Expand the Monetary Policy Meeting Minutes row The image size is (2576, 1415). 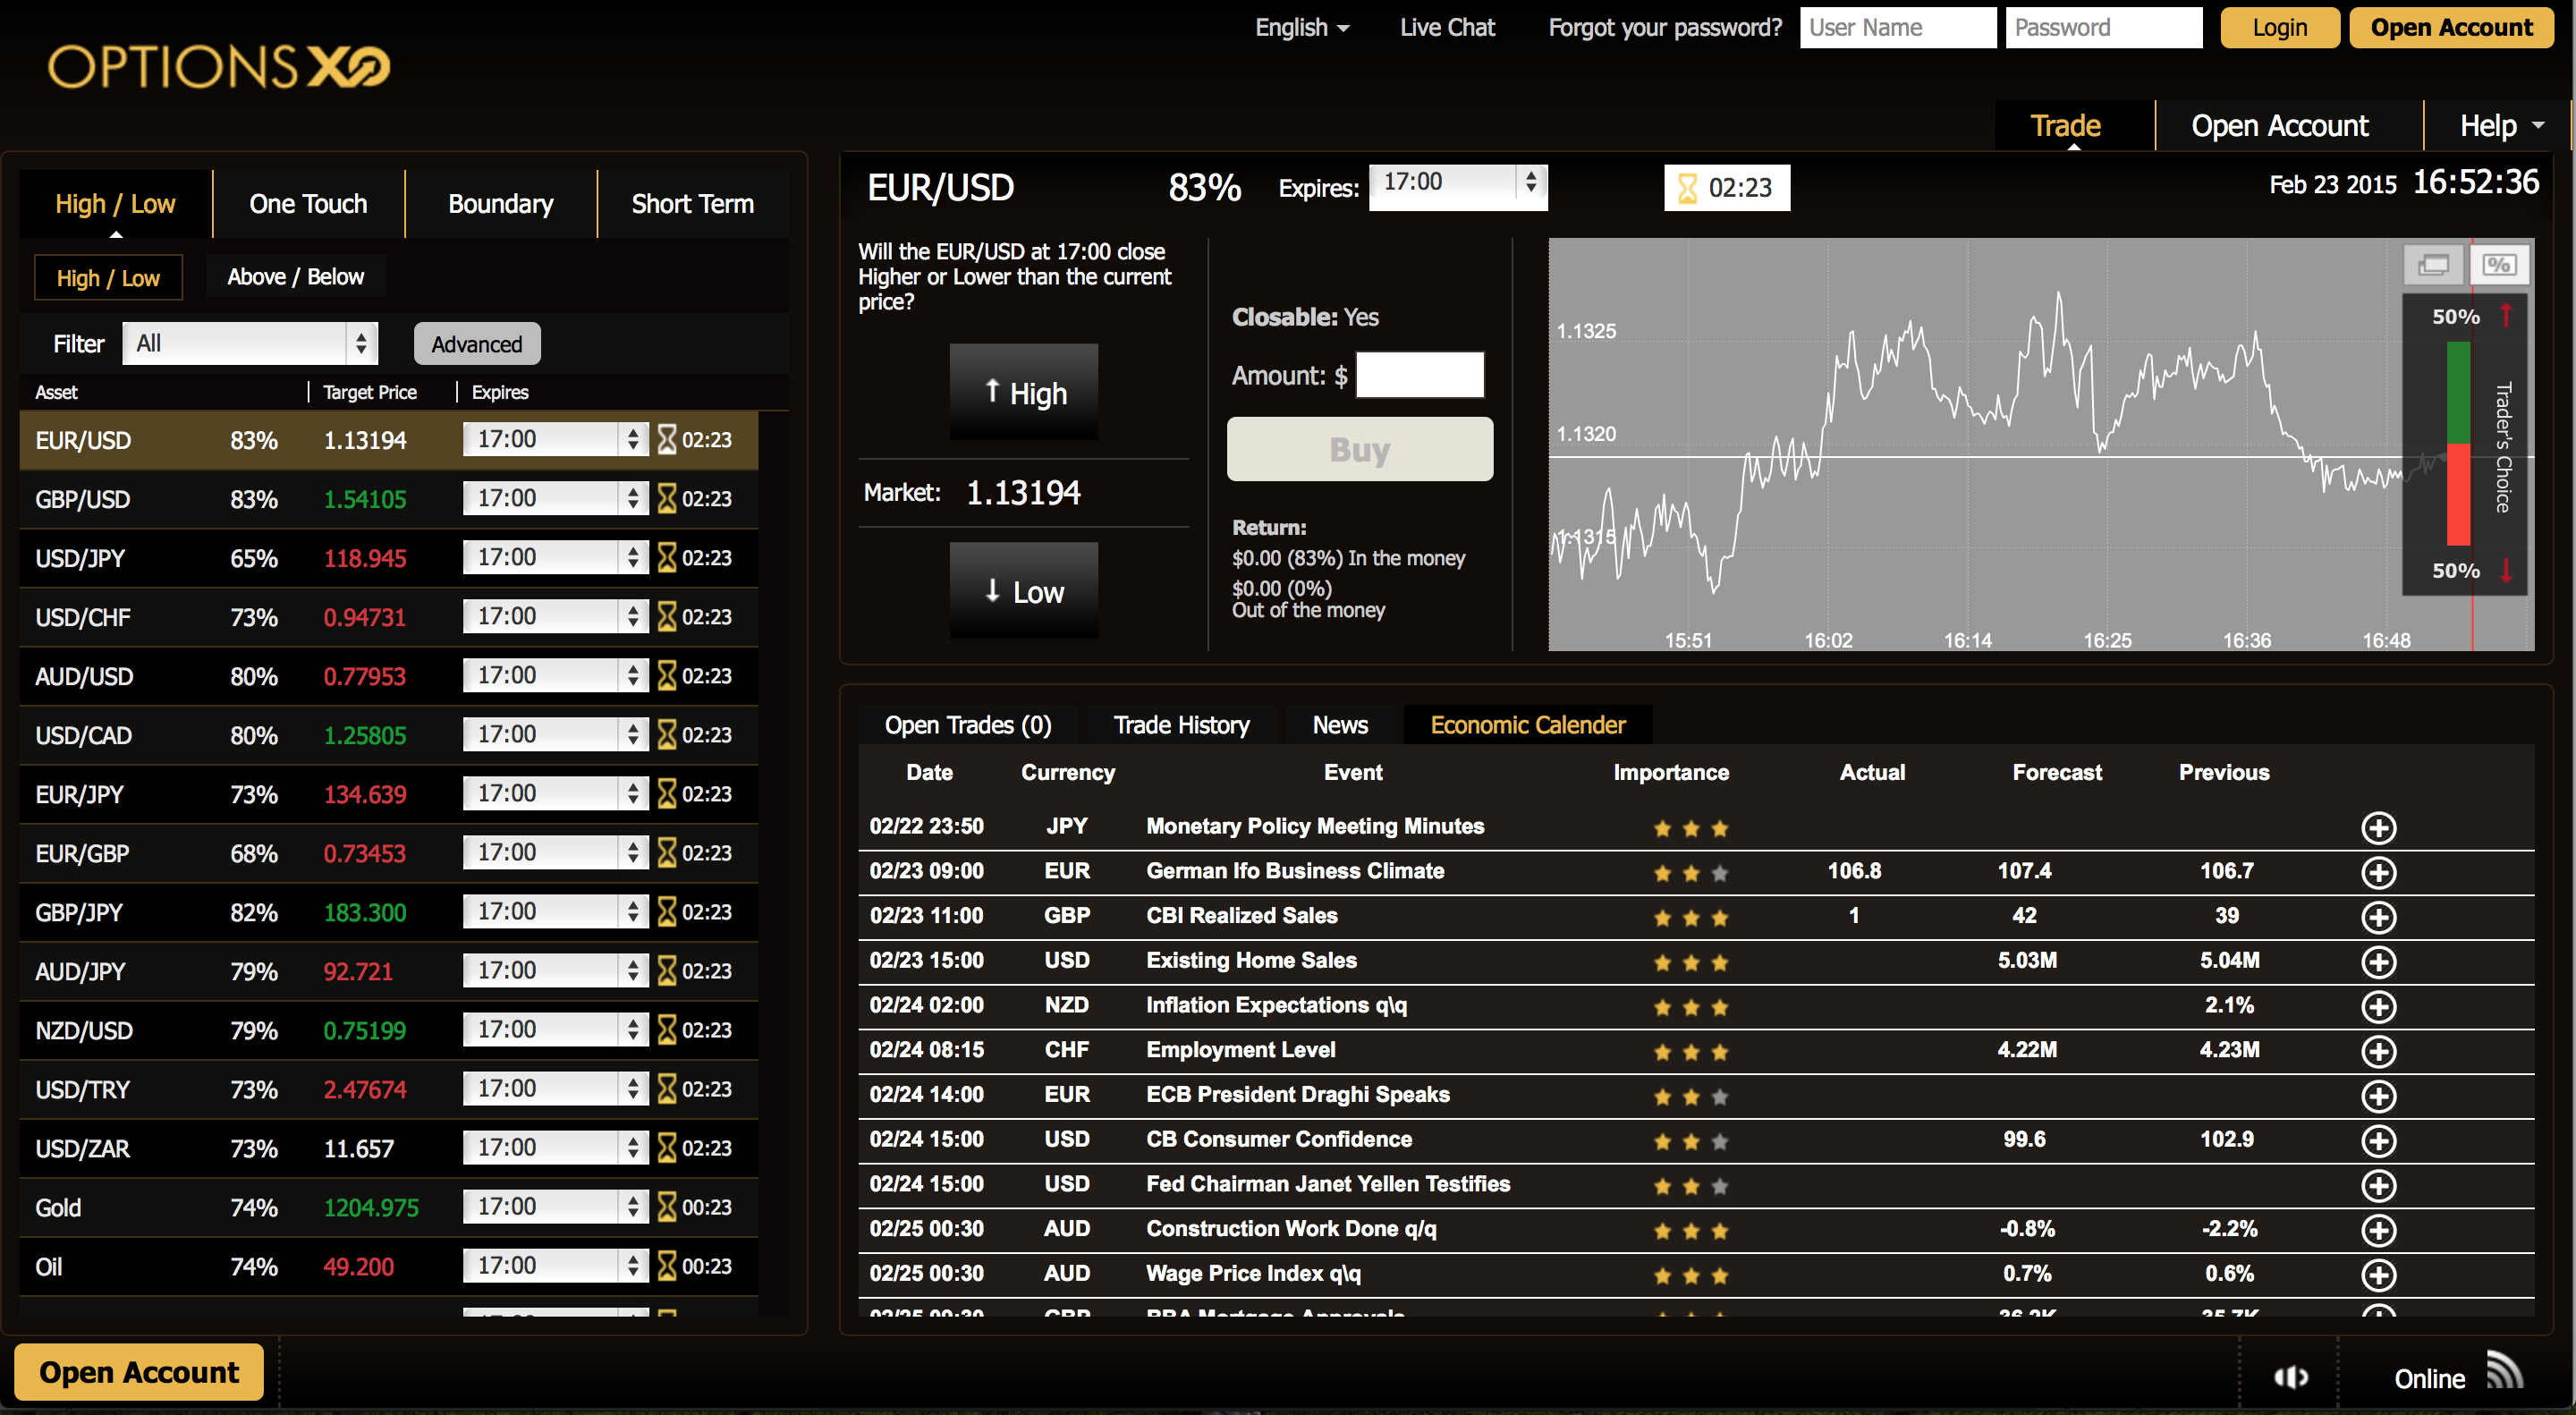[x=2377, y=828]
